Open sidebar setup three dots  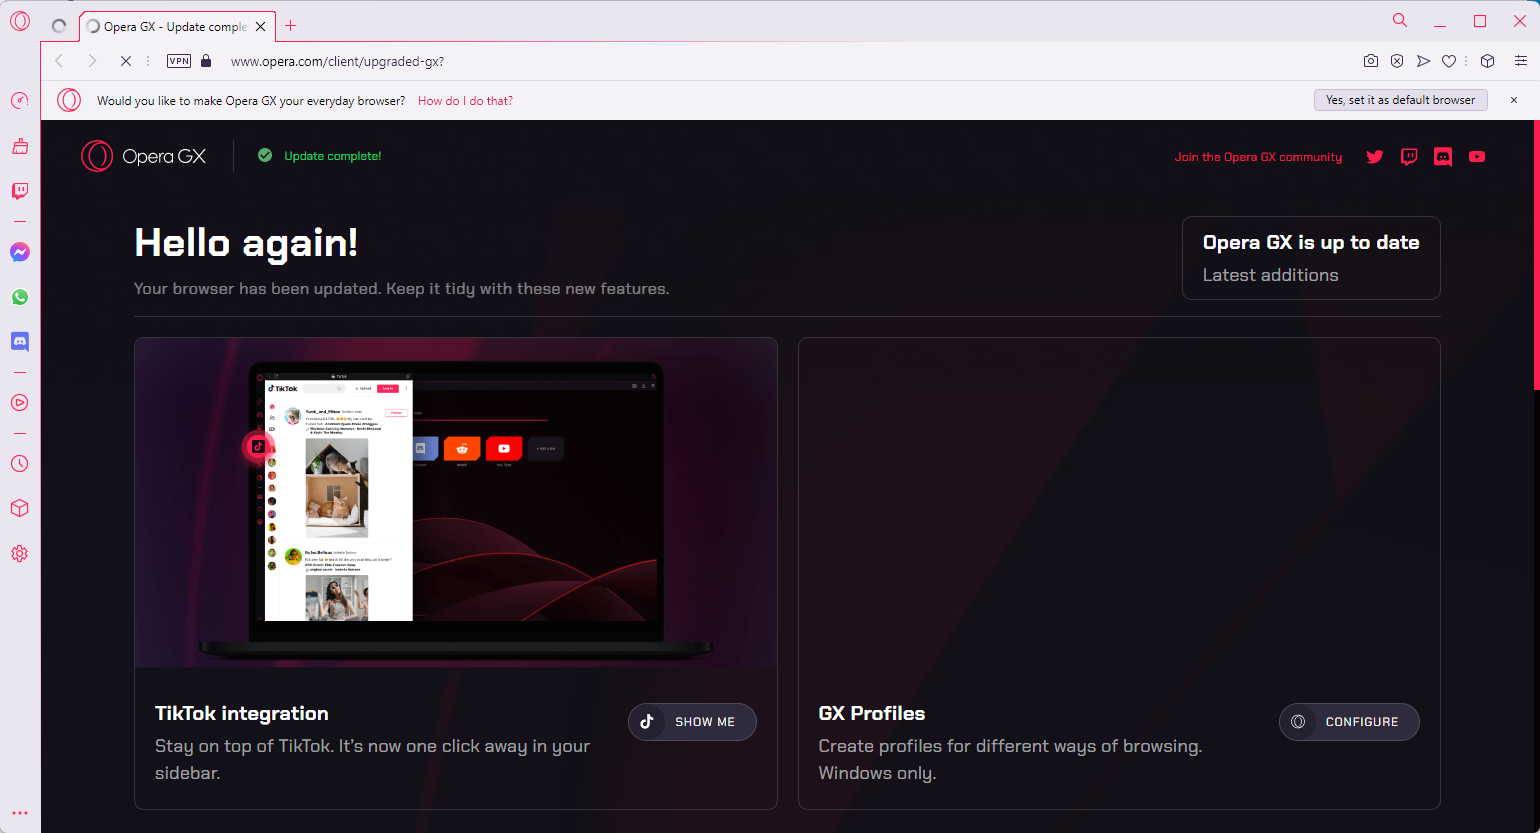tap(20, 813)
